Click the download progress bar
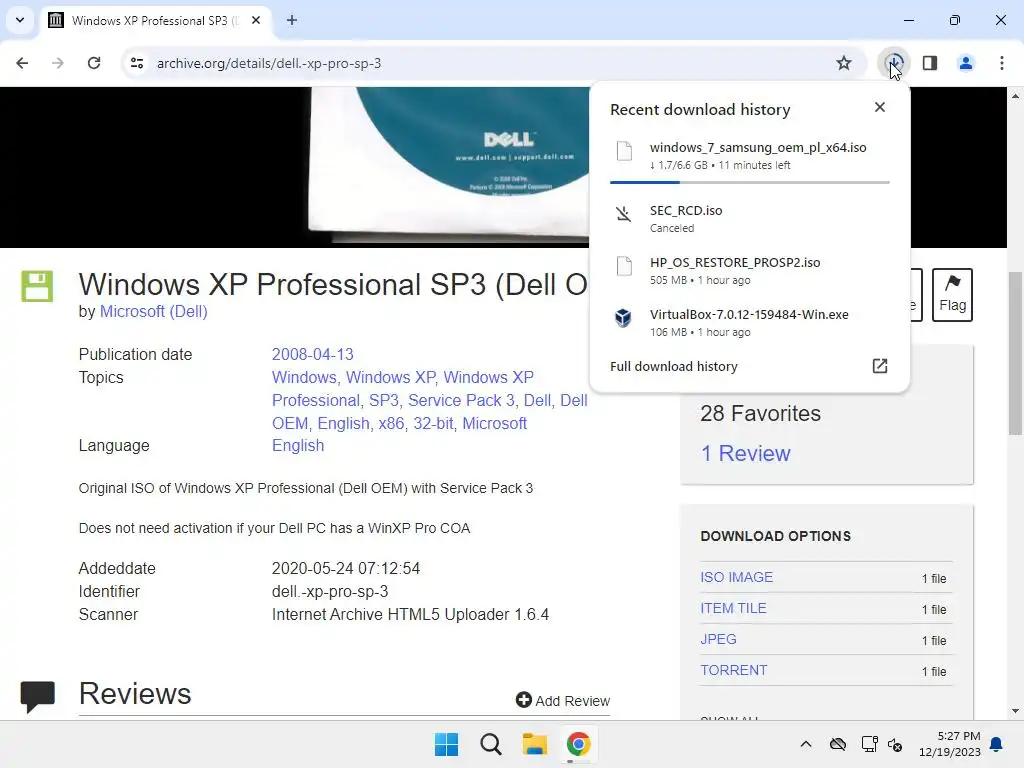Image resolution: width=1024 pixels, height=768 pixels. coord(750,182)
